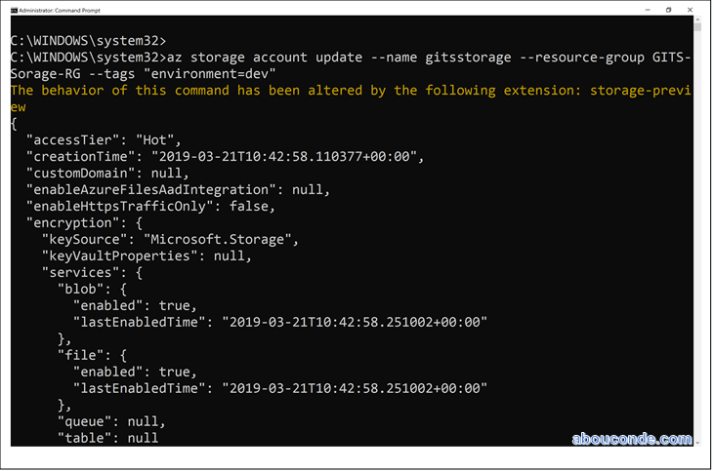The height and width of the screenshot is (471, 714).
Task: Close the Administrator Command Prompt window
Action: pyautogui.click(x=692, y=10)
